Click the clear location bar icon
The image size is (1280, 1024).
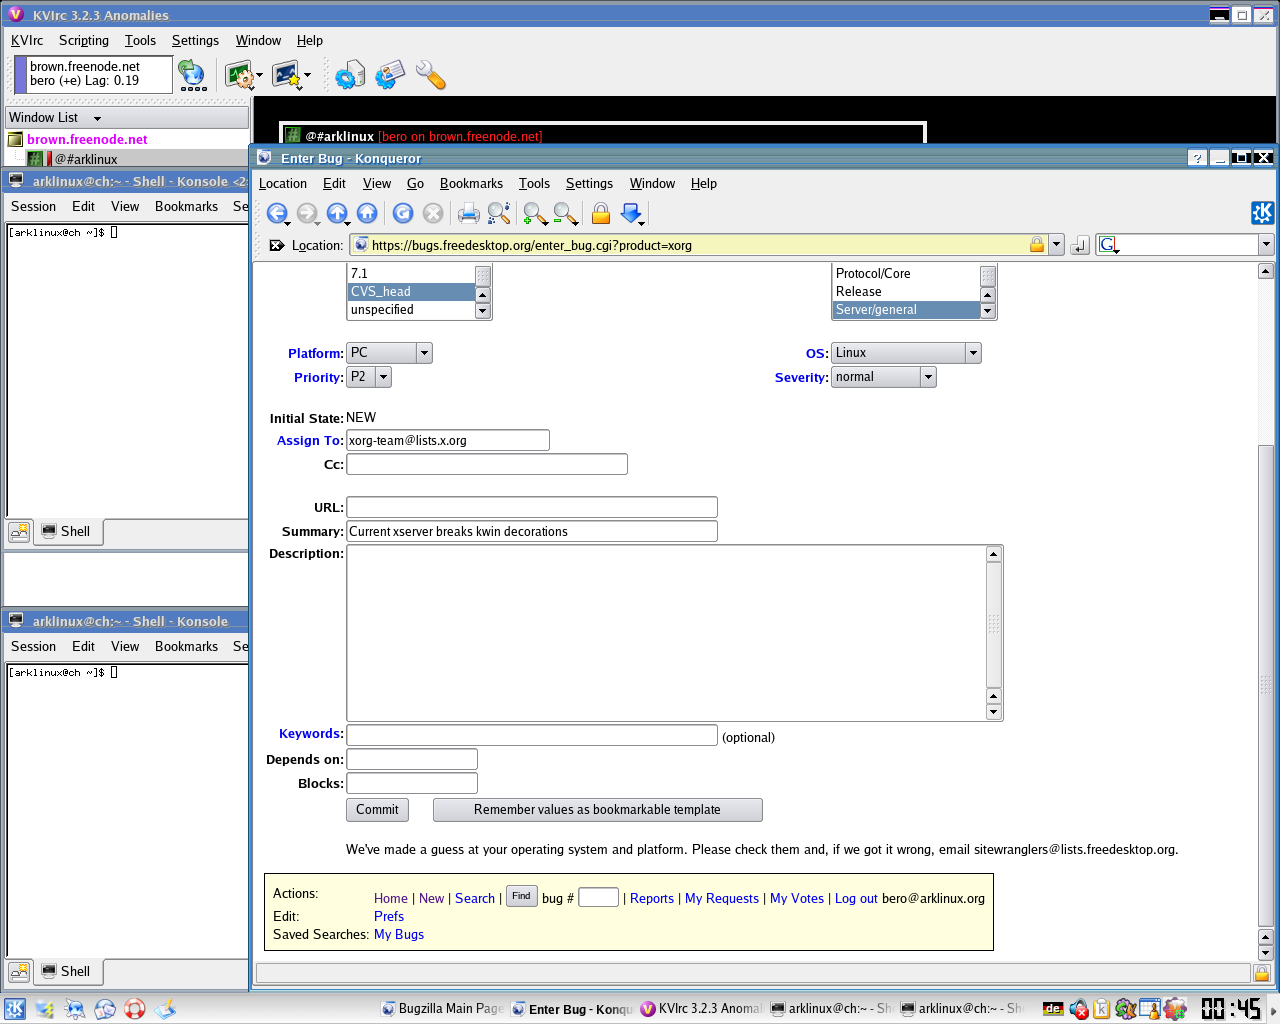point(277,245)
